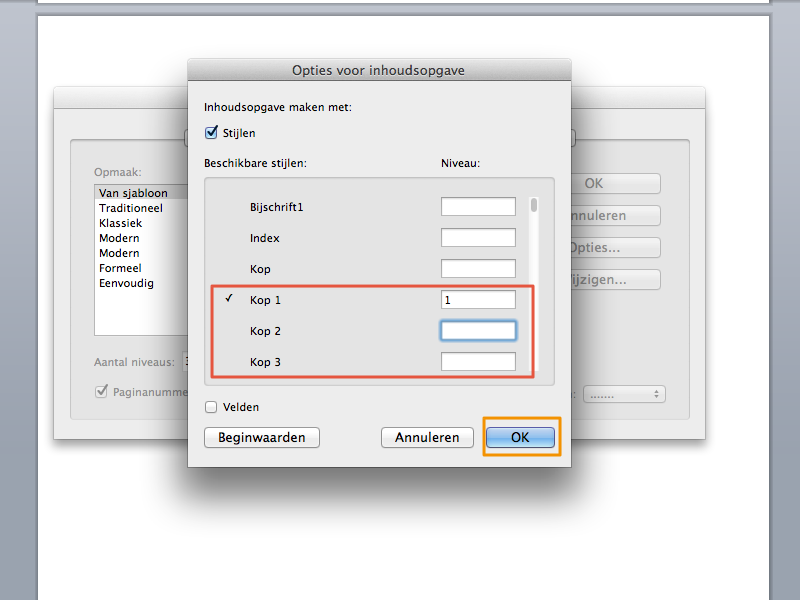Image resolution: width=800 pixels, height=600 pixels.
Task: Toggle Paginanummers checkbox in background dialog
Action: coord(102,391)
